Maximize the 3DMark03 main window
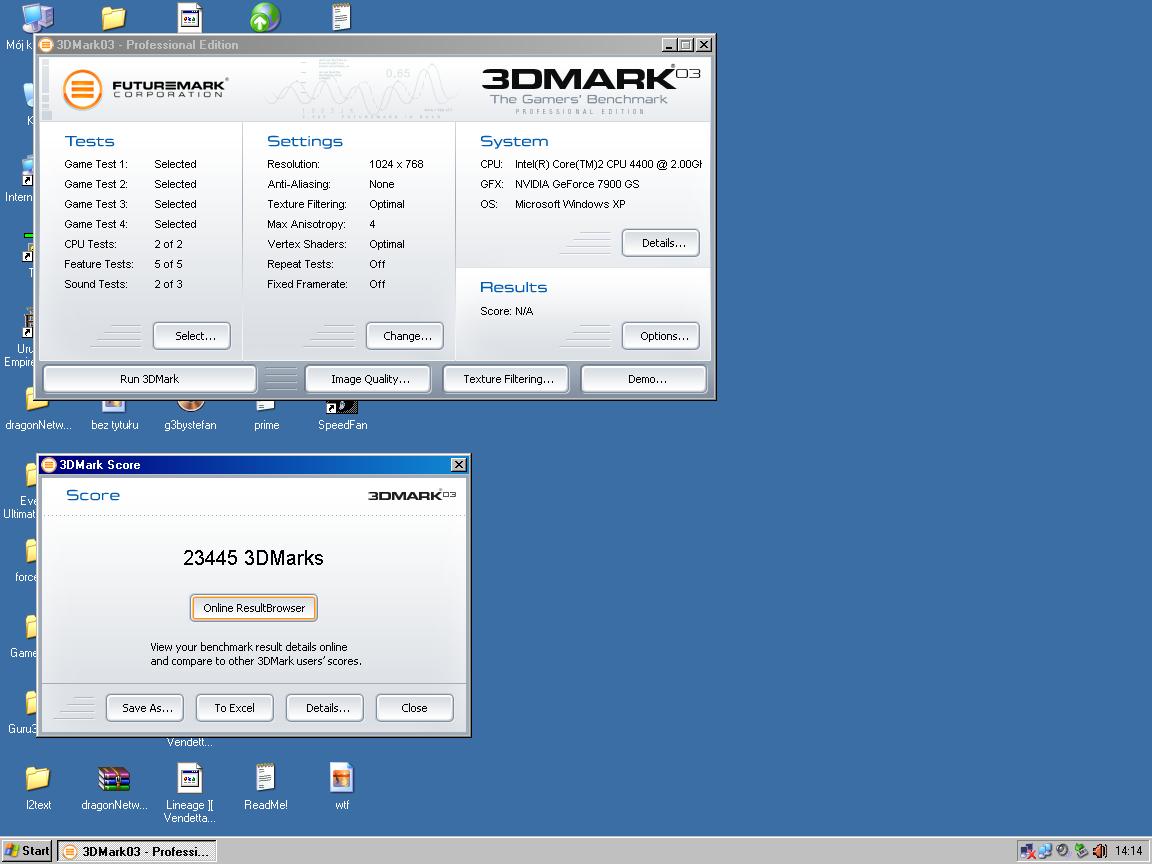Screen dimensions: 1152x864 point(685,45)
